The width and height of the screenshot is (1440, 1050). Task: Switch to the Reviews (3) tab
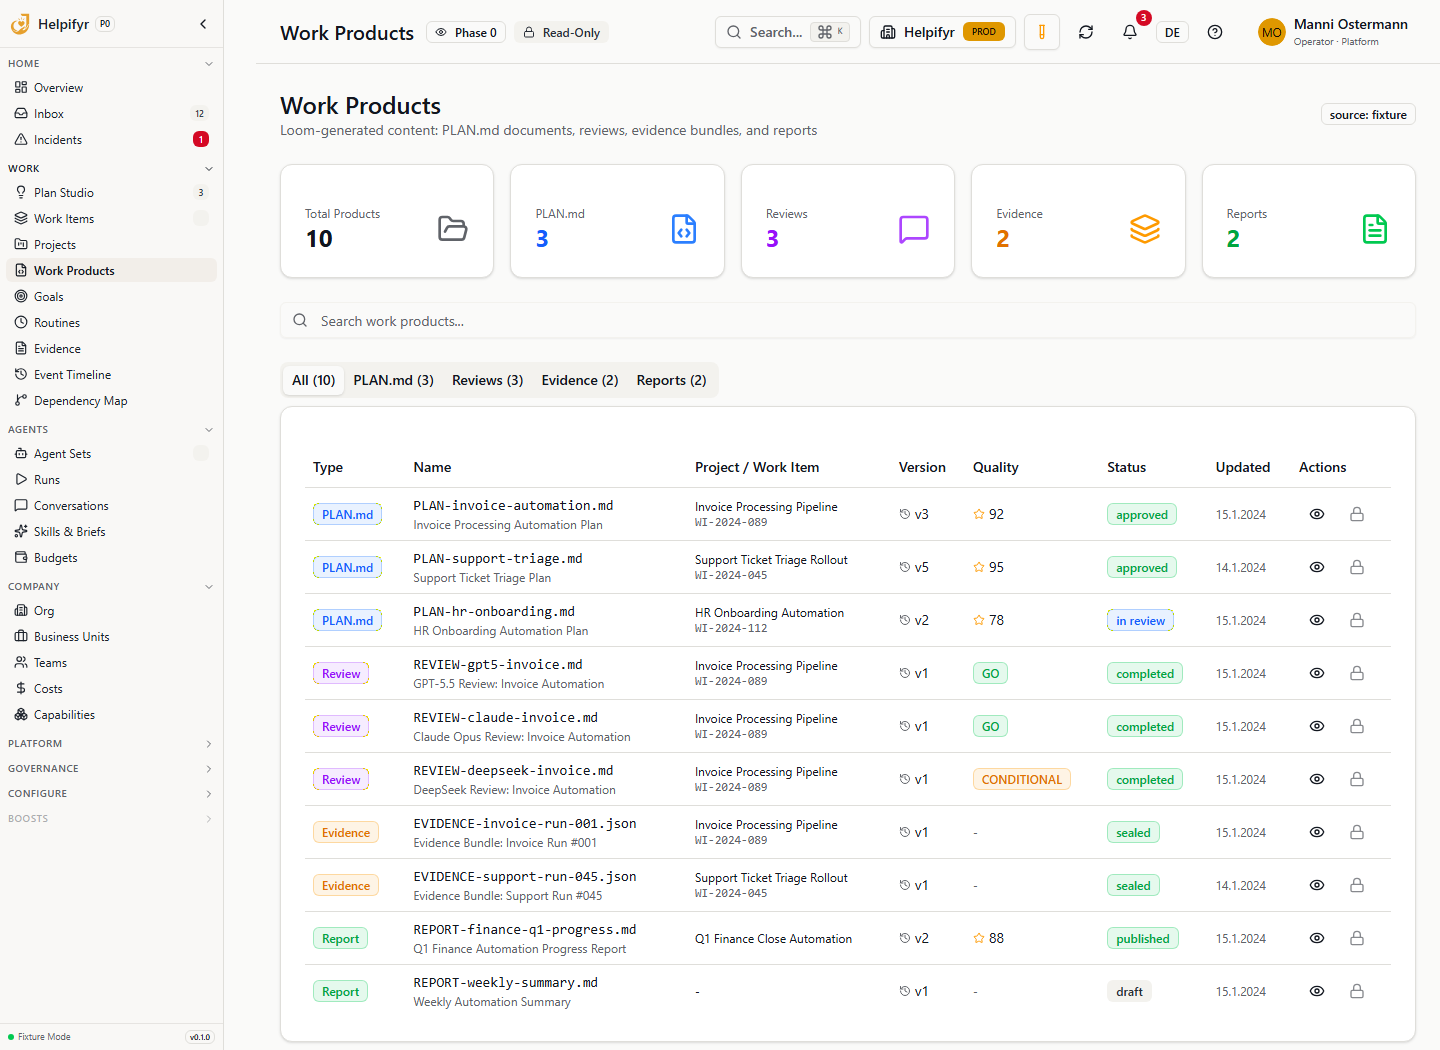pos(488,380)
